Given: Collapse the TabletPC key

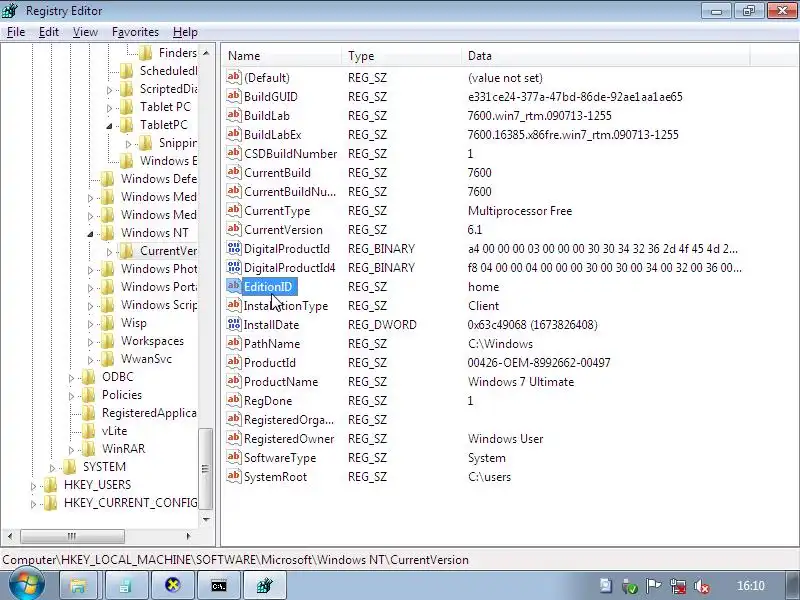Looking at the screenshot, I should tap(109, 126).
